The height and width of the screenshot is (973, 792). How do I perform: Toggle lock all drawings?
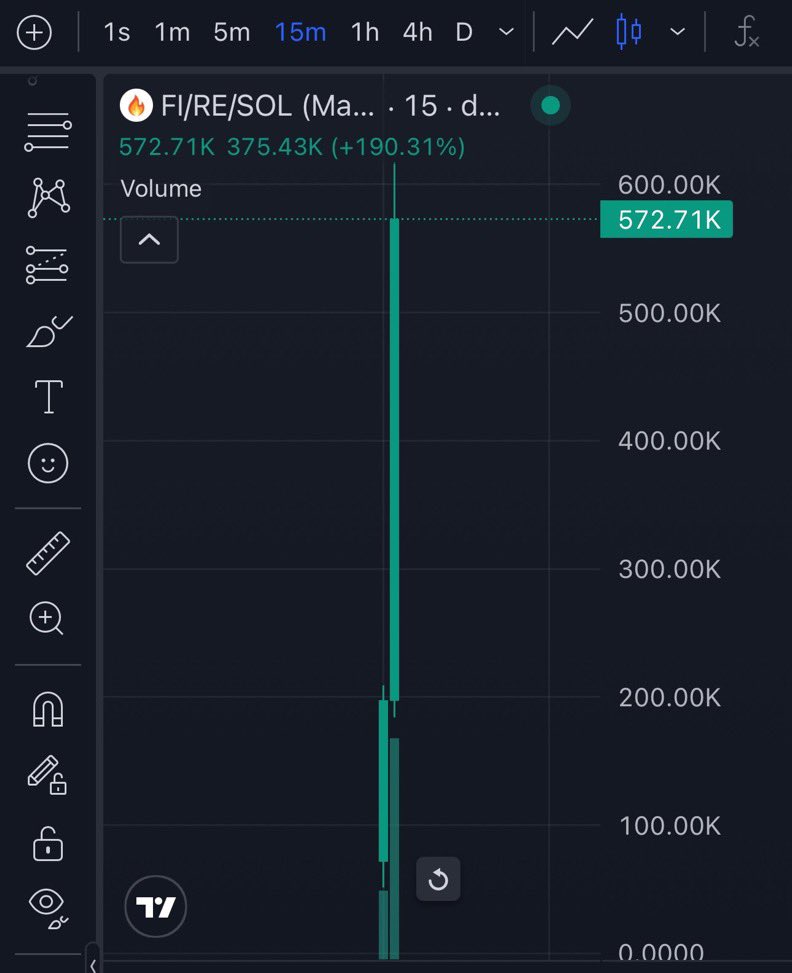tap(48, 844)
